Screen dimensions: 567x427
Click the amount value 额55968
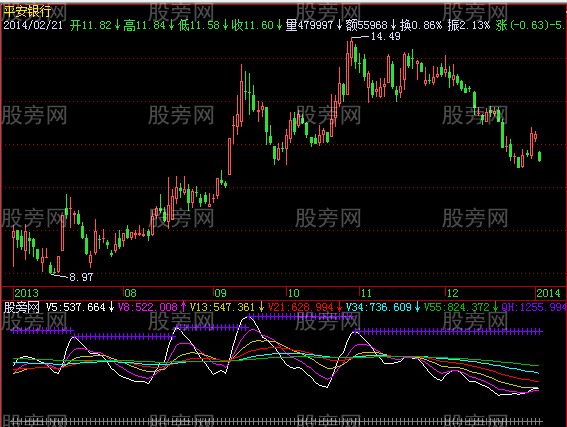click(x=366, y=25)
